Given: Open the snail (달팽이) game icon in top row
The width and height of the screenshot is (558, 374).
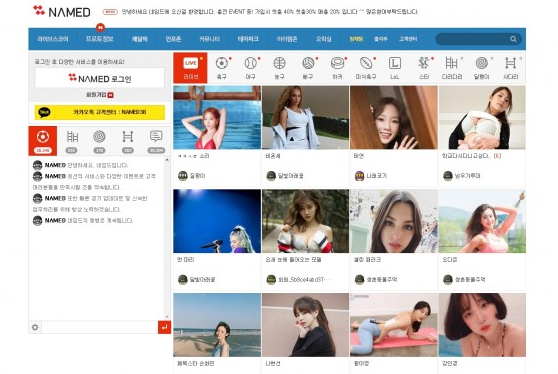Looking at the screenshot, I should click(x=481, y=63).
